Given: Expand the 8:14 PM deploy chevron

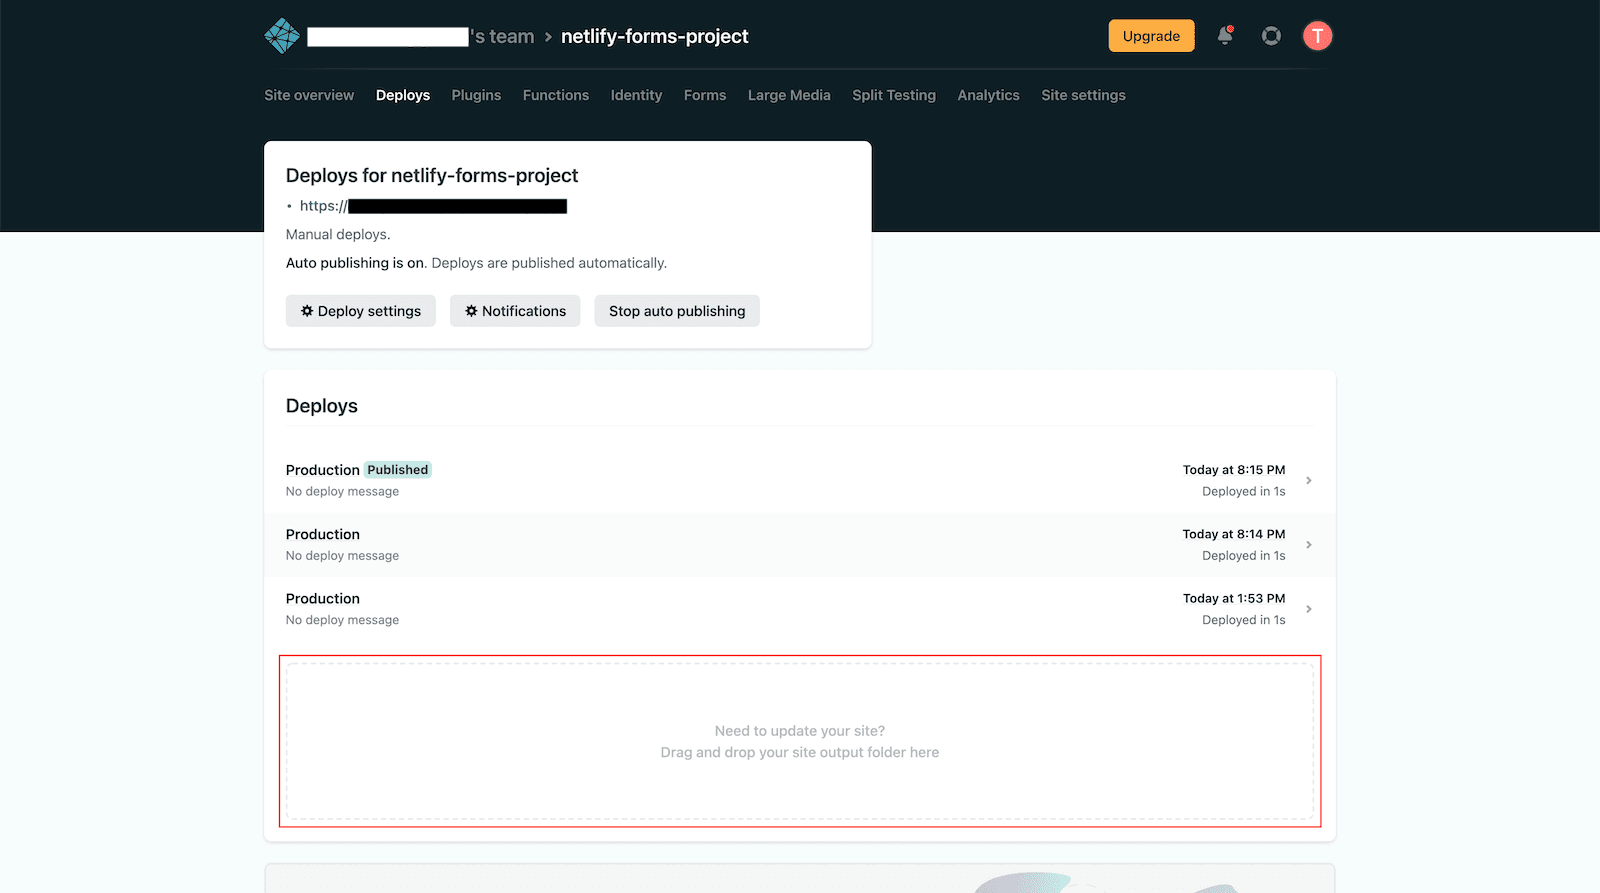Looking at the screenshot, I should [1308, 545].
